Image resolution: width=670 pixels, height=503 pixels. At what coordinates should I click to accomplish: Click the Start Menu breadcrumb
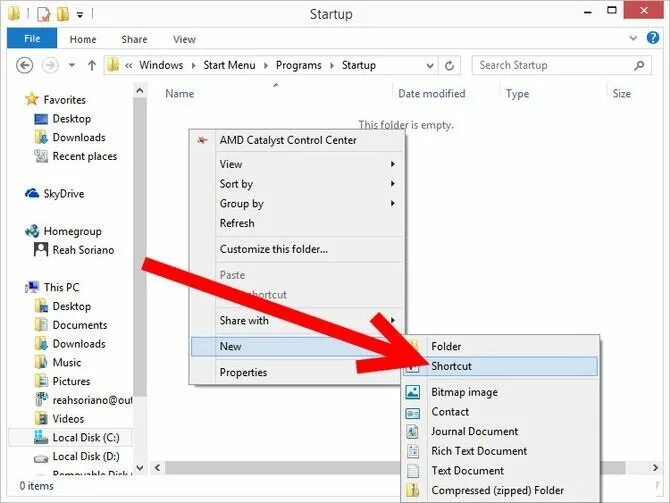pyautogui.click(x=229, y=65)
